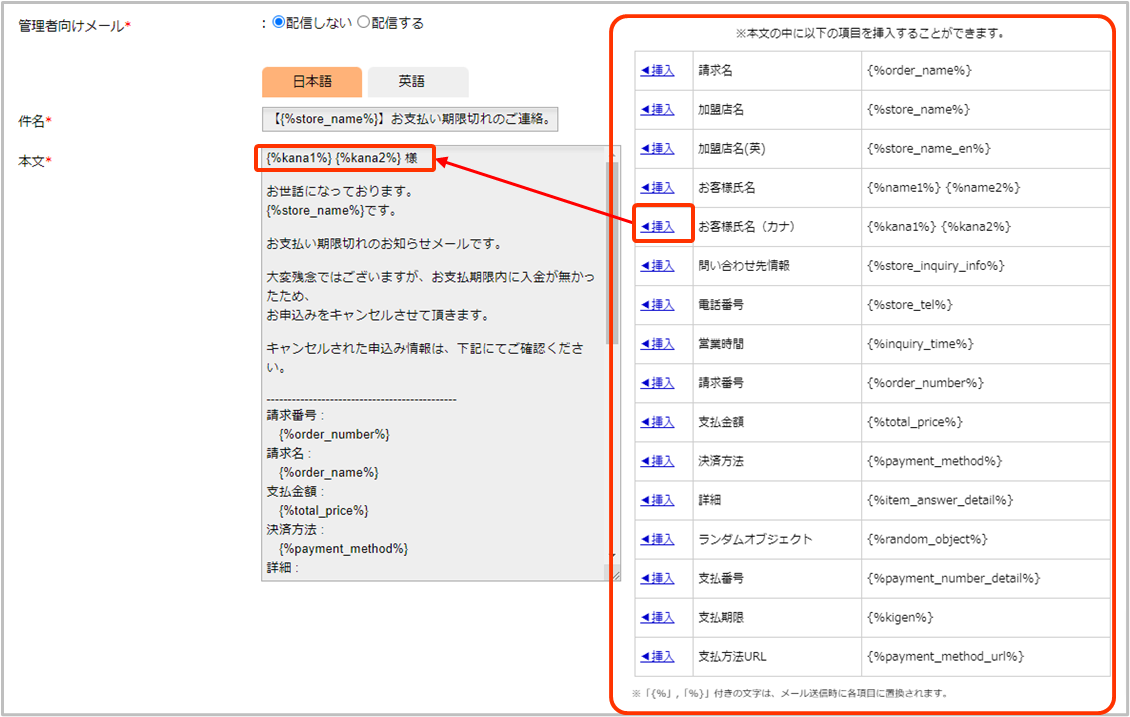This screenshot has height=717, width=1130.
Task: Insert the 加盟店名 placeholder
Action: tap(657, 110)
